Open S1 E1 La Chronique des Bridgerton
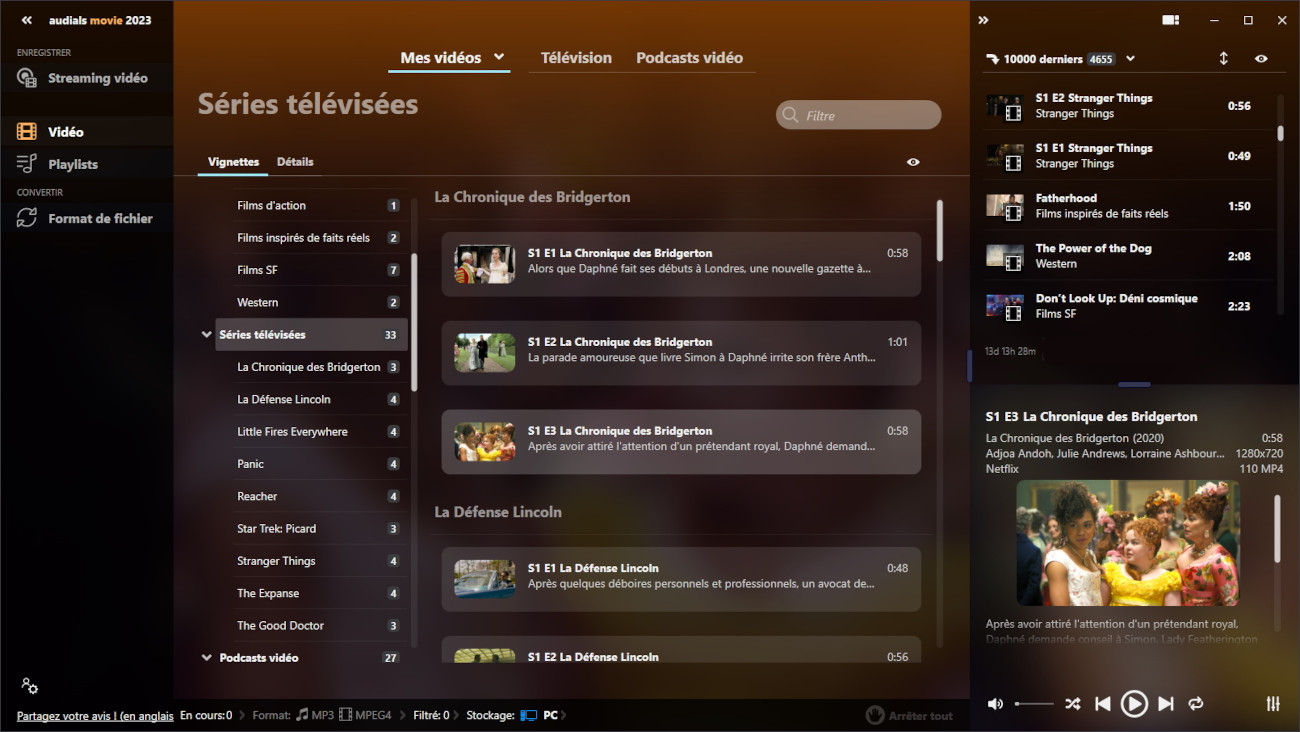Viewport: 1300px width, 732px height. [x=681, y=264]
